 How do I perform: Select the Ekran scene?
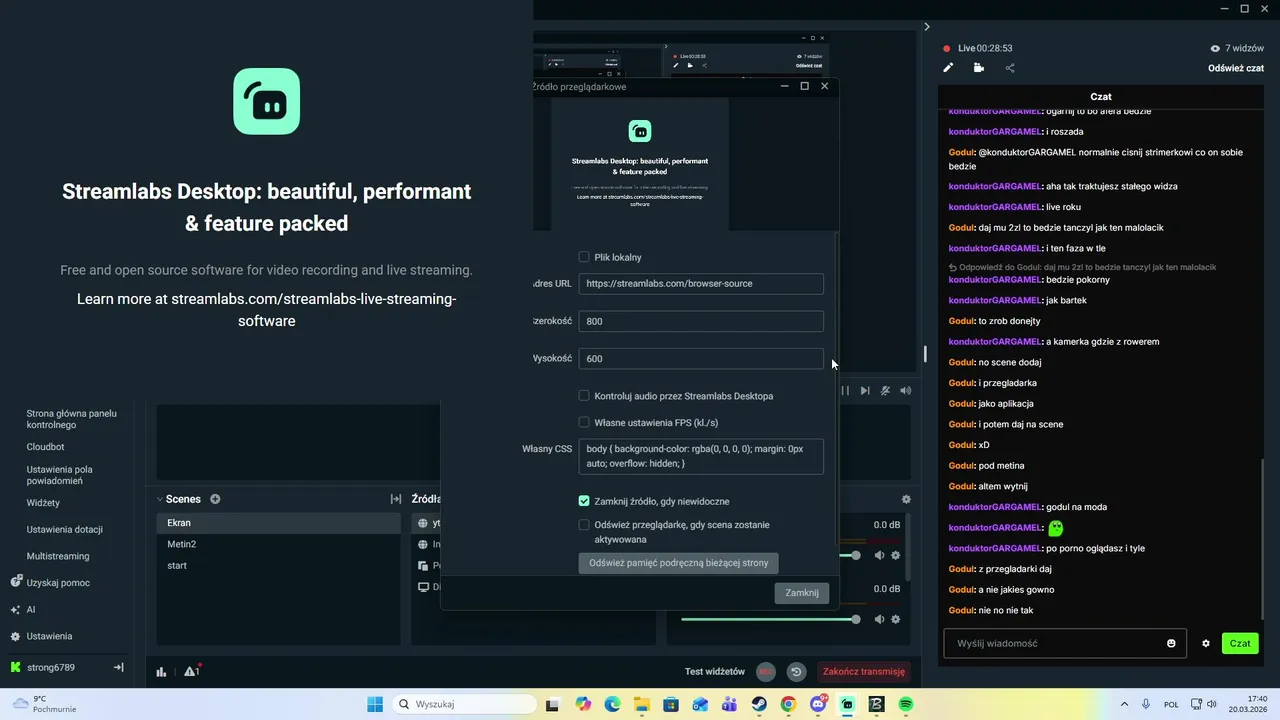(279, 523)
